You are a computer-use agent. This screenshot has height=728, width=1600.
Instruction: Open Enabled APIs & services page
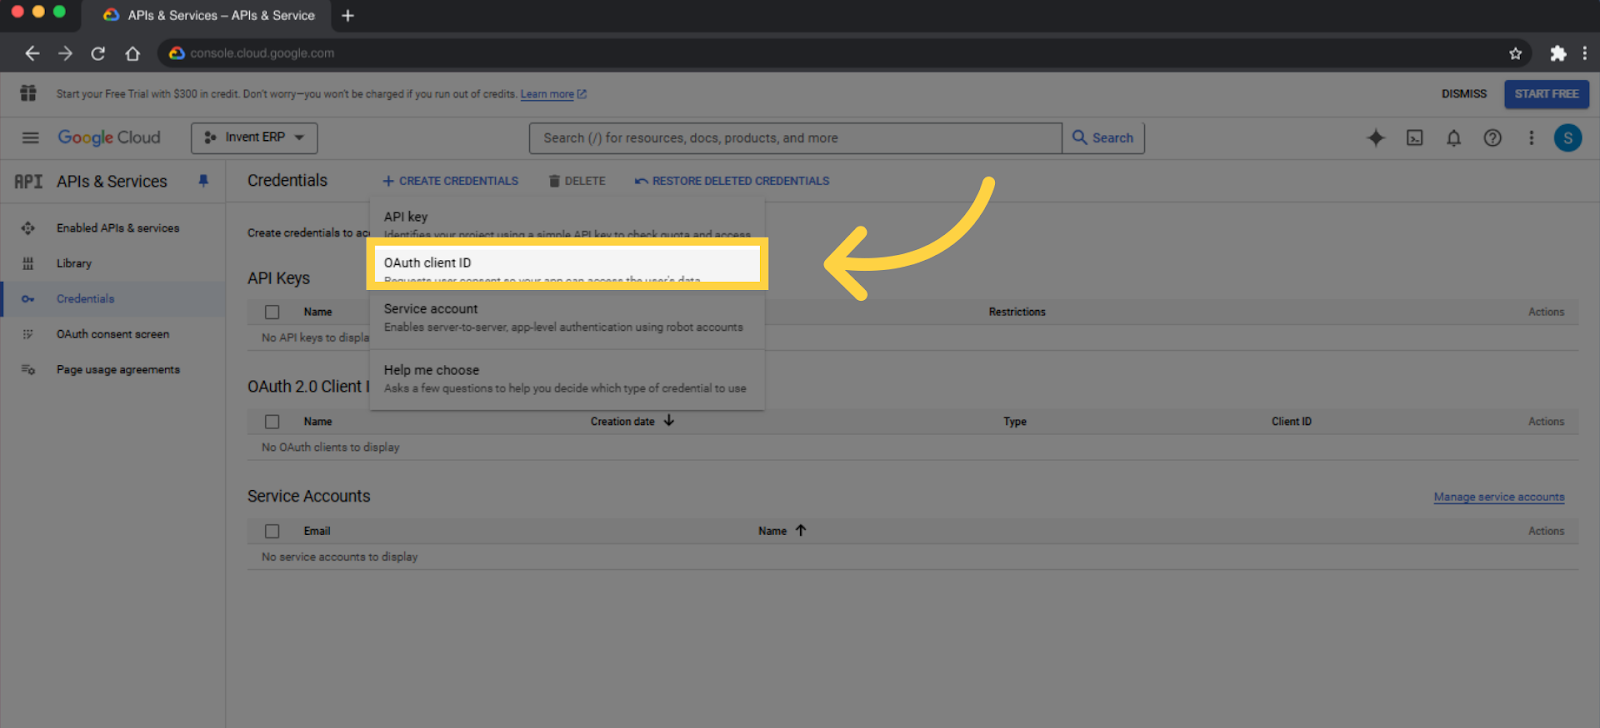(118, 228)
